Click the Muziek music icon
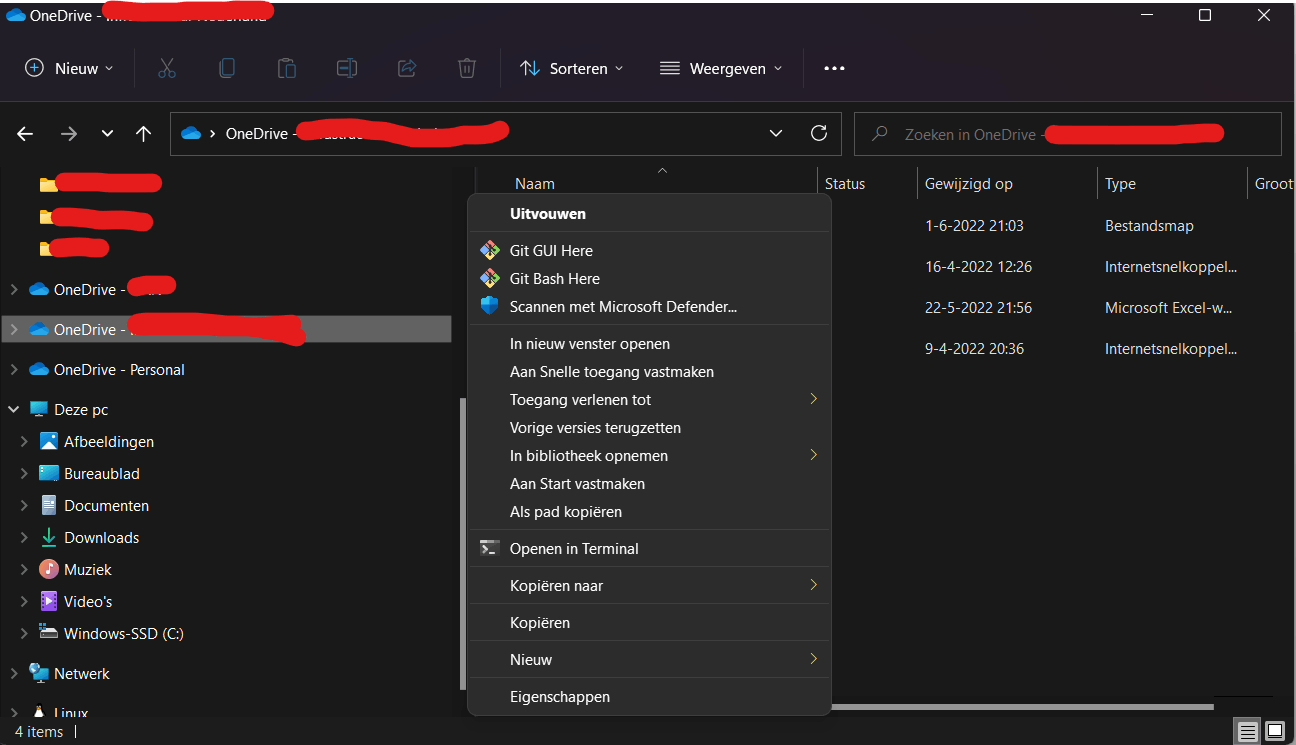Image resolution: width=1296 pixels, height=745 pixels. coord(48,569)
